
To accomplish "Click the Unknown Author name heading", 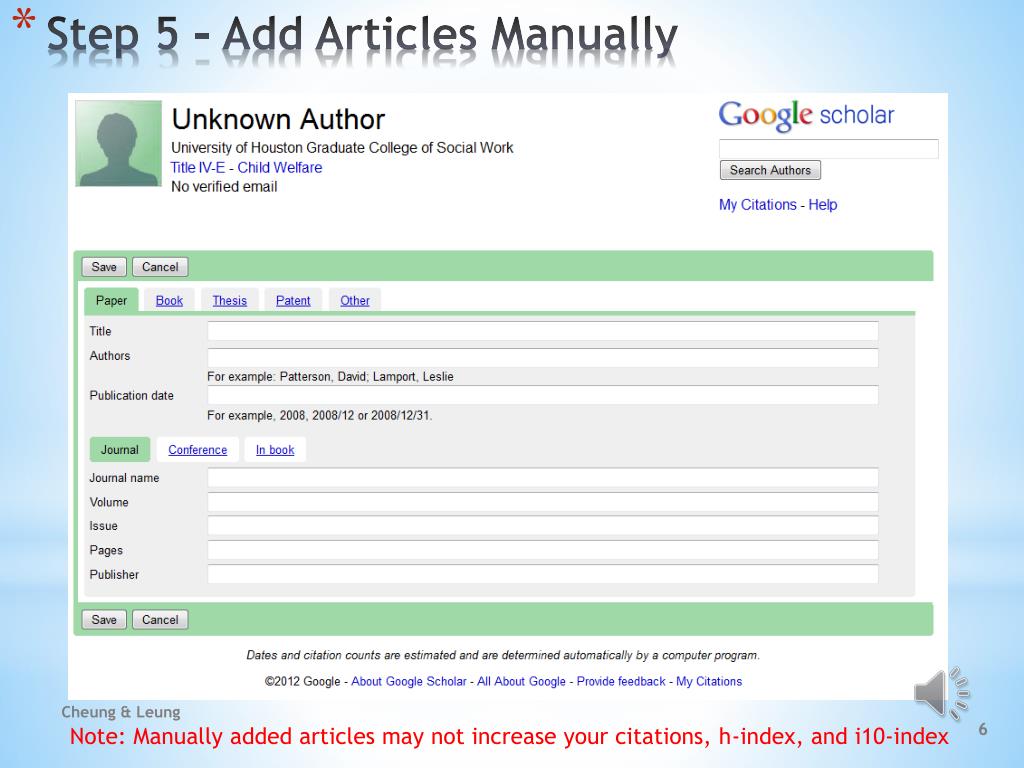I will pyautogui.click(x=278, y=120).
